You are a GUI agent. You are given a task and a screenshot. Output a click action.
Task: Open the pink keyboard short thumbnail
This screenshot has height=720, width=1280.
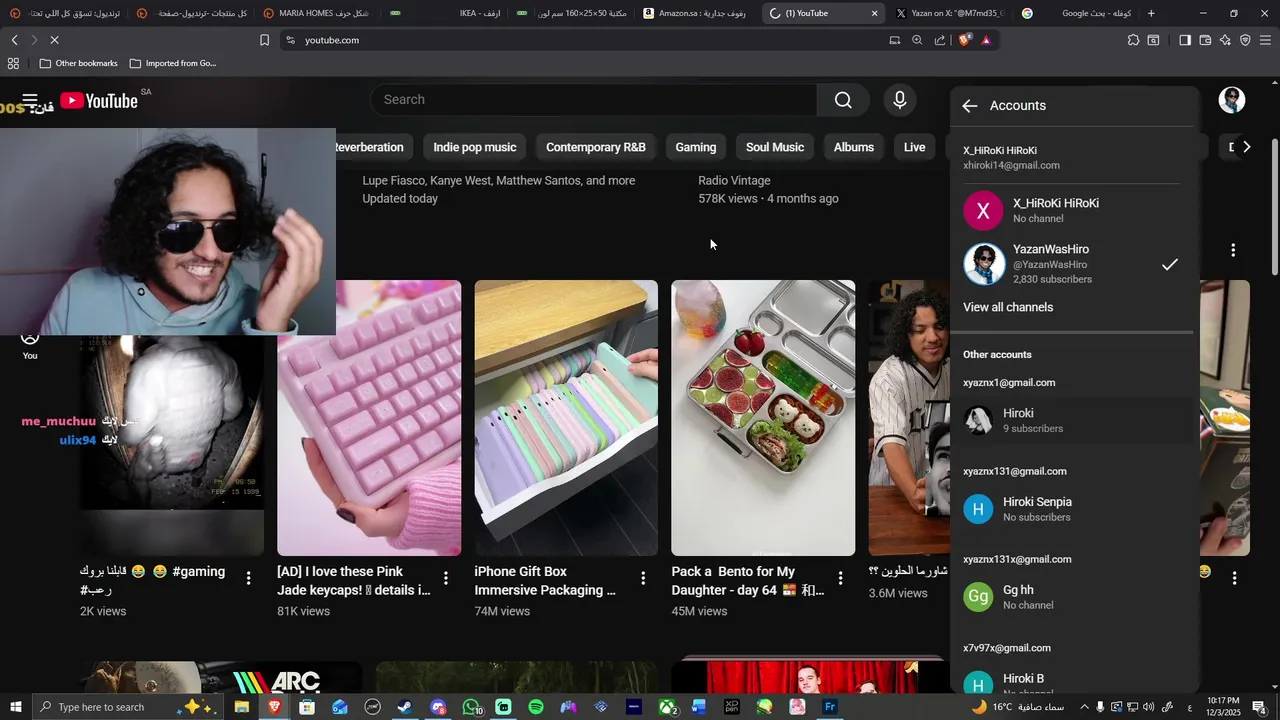[369, 418]
